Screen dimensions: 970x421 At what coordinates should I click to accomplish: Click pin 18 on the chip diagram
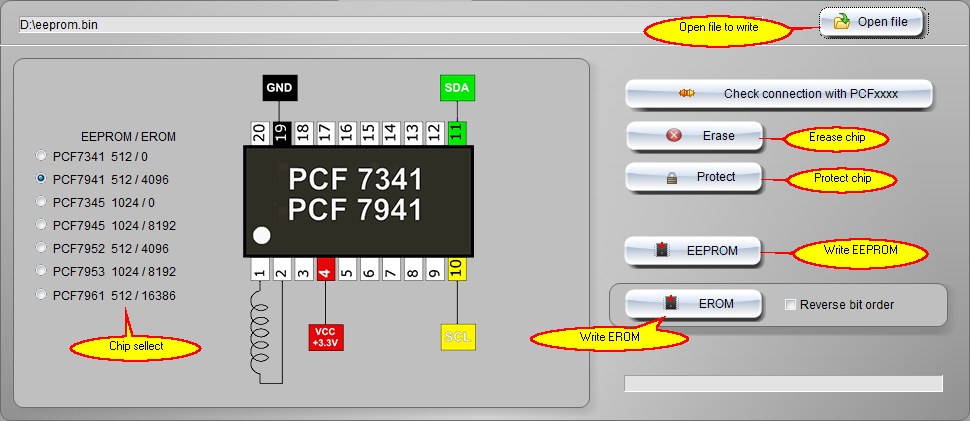[303, 134]
